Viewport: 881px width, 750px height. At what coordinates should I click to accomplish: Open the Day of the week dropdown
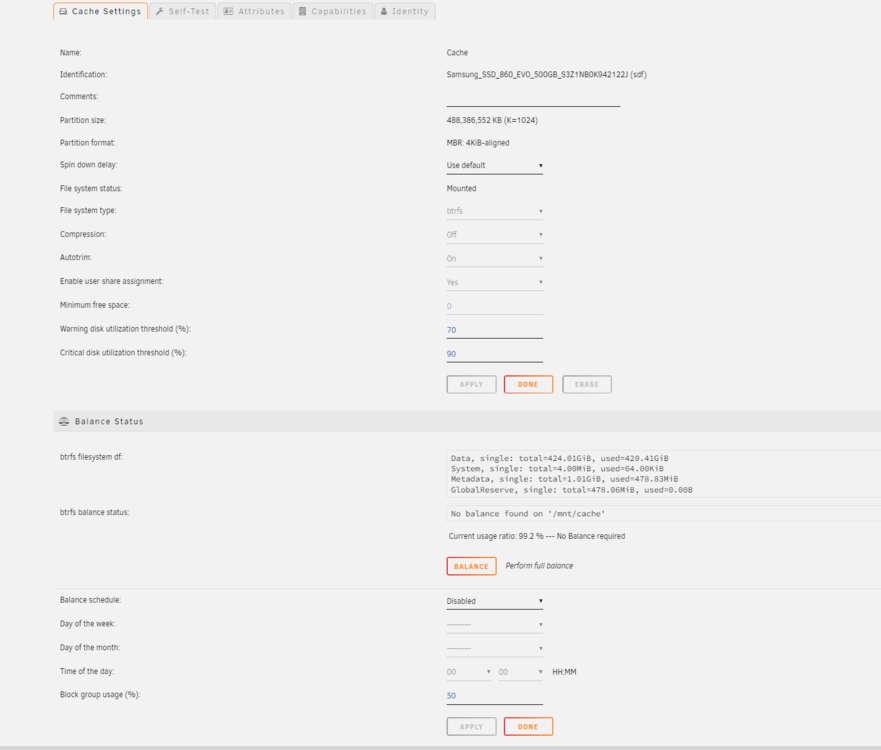coord(494,625)
